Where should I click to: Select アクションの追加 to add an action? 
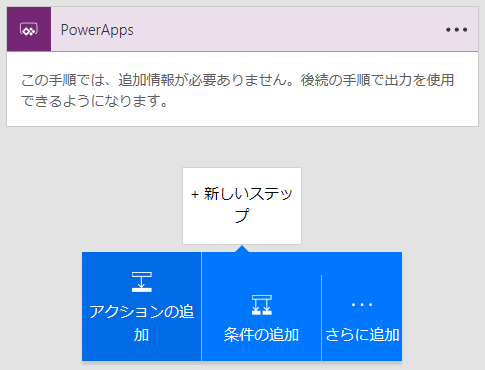coord(142,306)
